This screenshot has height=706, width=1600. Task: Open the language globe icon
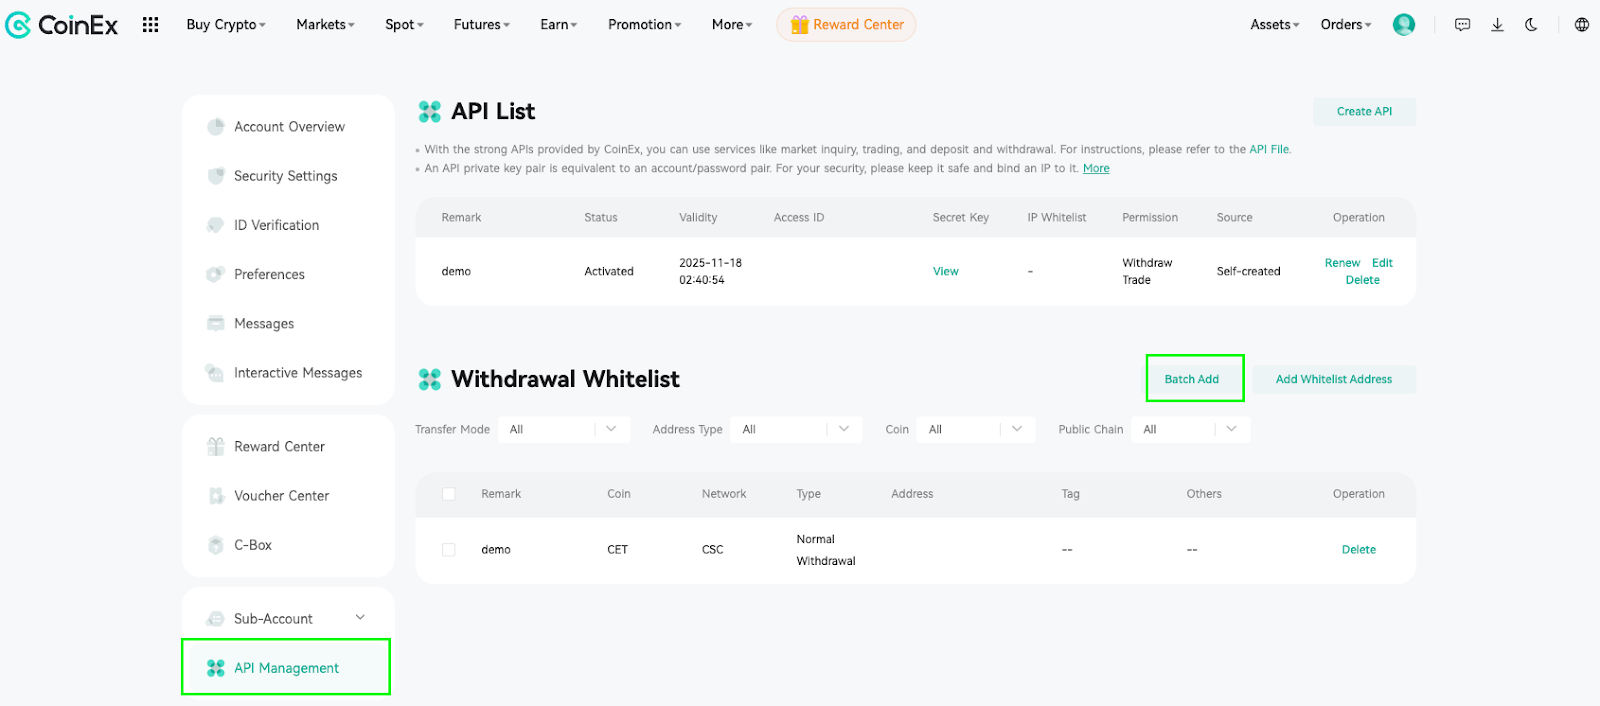(1581, 25)
